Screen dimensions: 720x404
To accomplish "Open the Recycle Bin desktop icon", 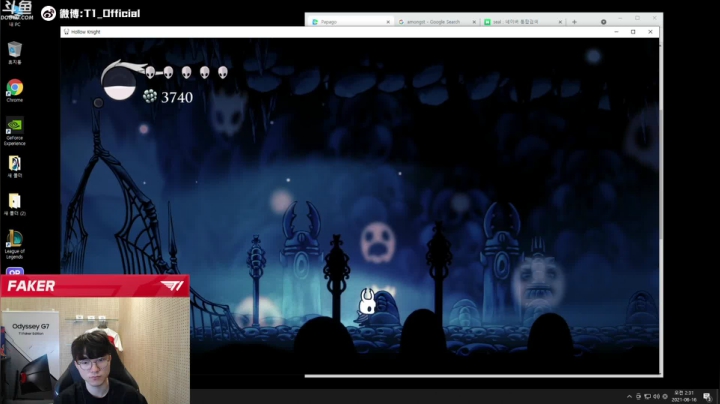I will coord(15,52).
